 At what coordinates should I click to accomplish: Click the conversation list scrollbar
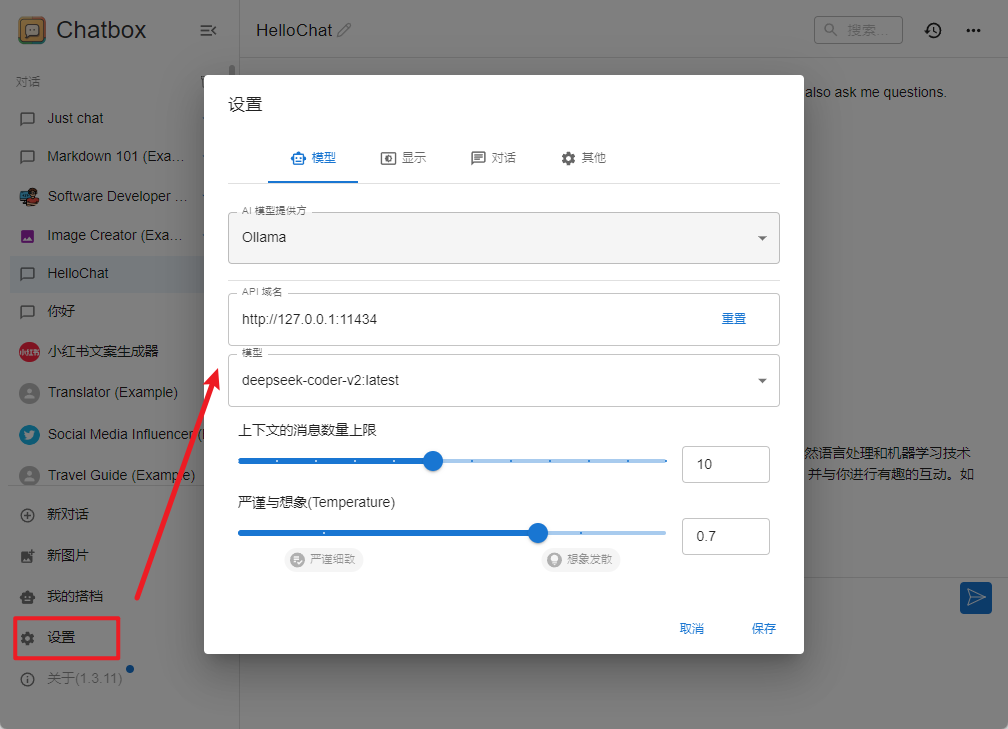point(232,70)
